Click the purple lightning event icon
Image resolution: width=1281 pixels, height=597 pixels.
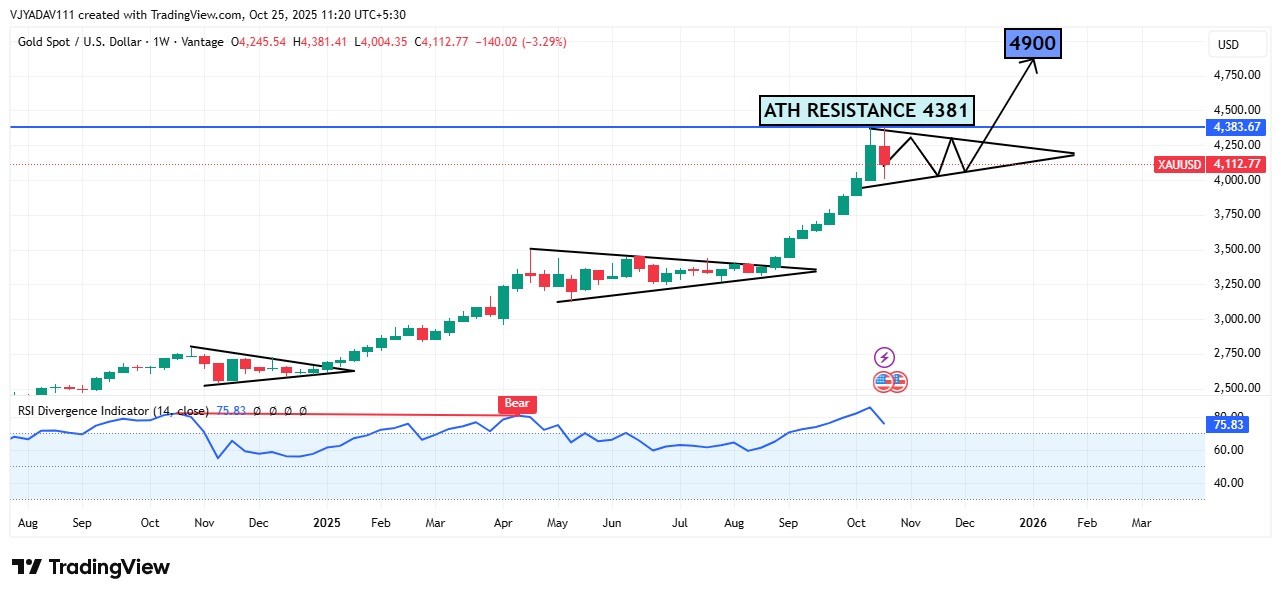click(884, 357)
